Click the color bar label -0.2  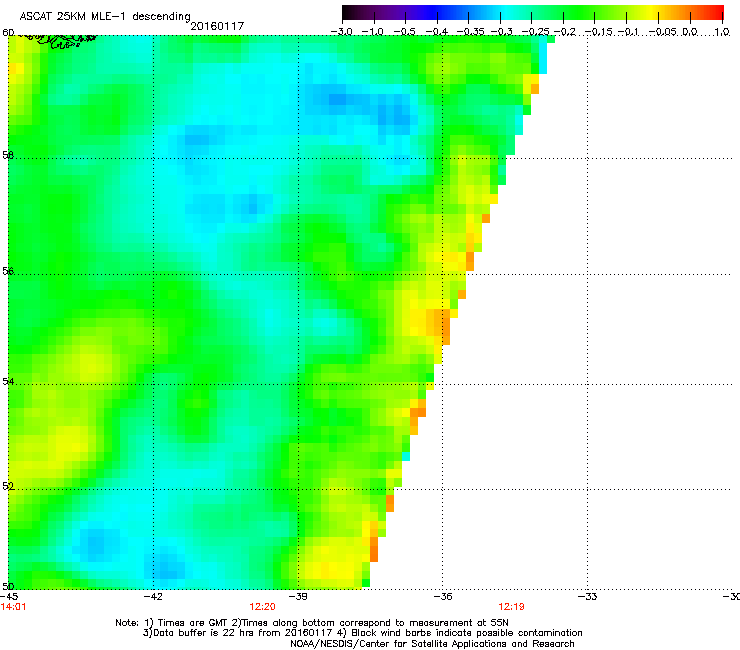(x=565, y=32)
